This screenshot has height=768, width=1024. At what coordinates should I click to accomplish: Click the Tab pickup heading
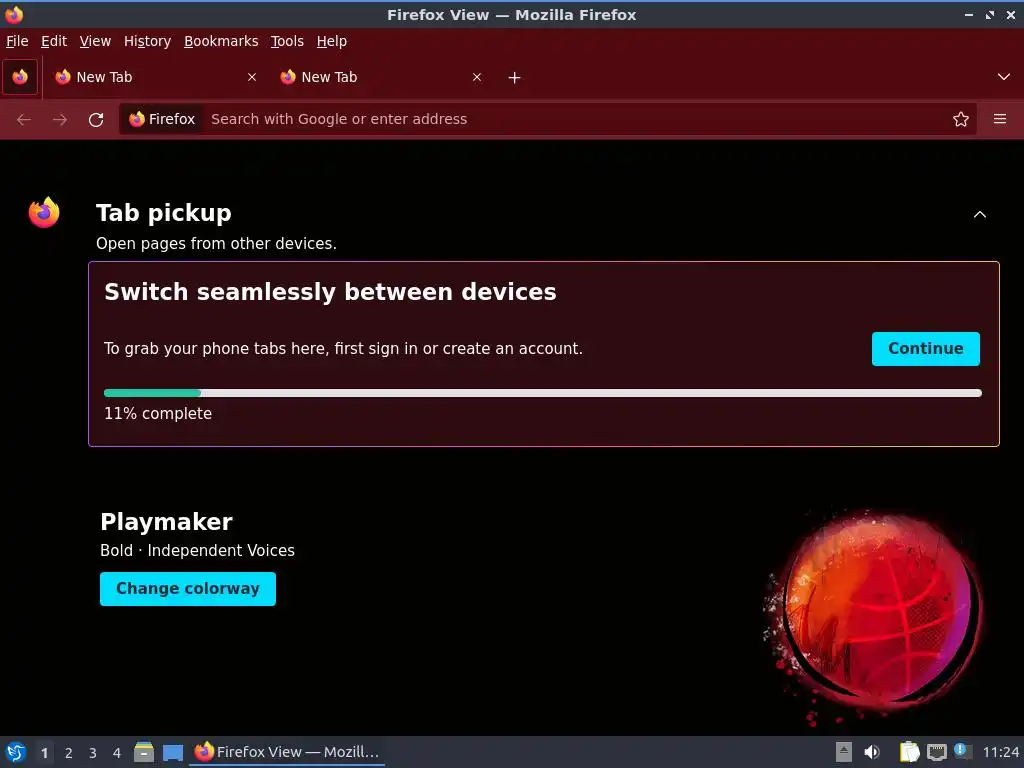164,214
